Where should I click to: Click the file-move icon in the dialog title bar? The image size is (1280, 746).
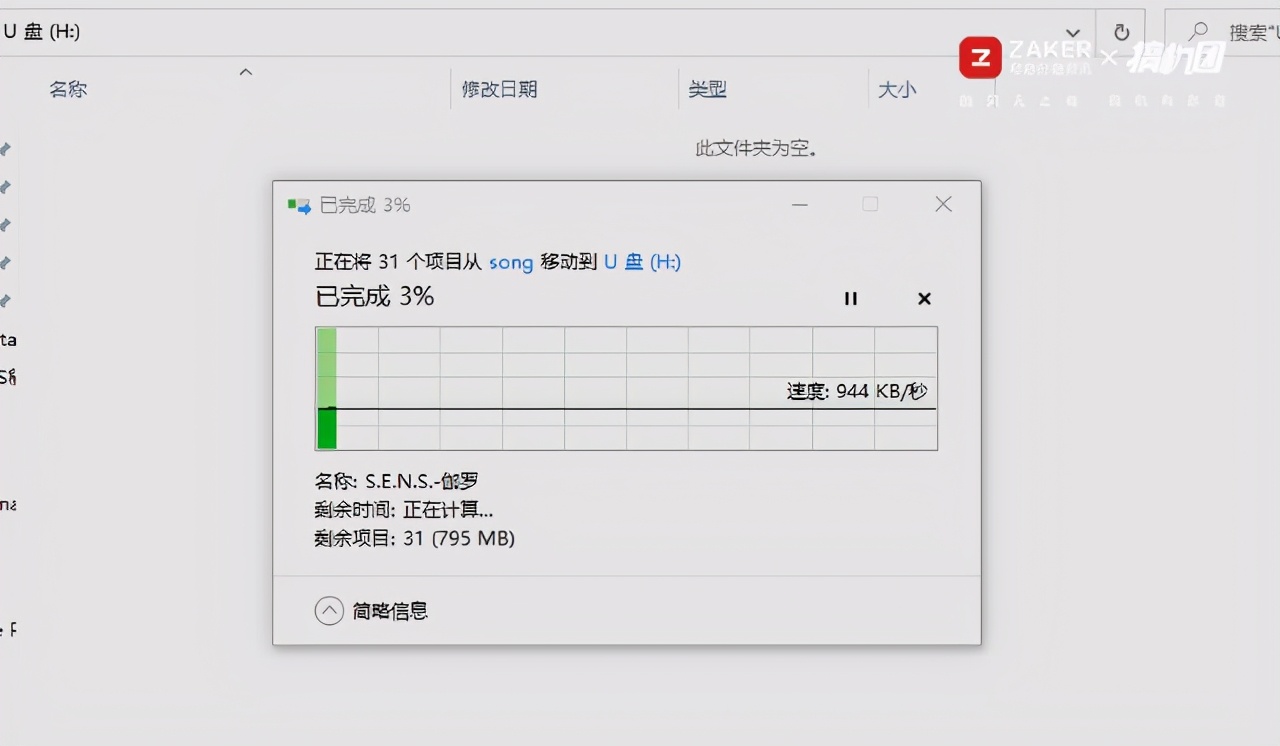click(x=298, y=204)
